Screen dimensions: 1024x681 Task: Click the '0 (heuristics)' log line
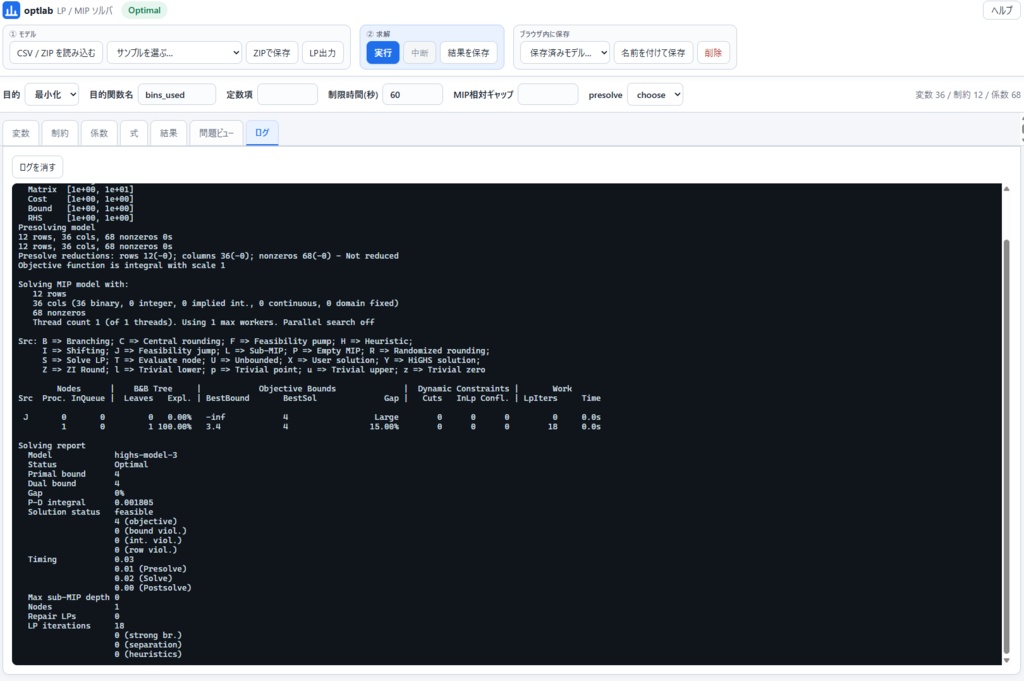point(148,654)
